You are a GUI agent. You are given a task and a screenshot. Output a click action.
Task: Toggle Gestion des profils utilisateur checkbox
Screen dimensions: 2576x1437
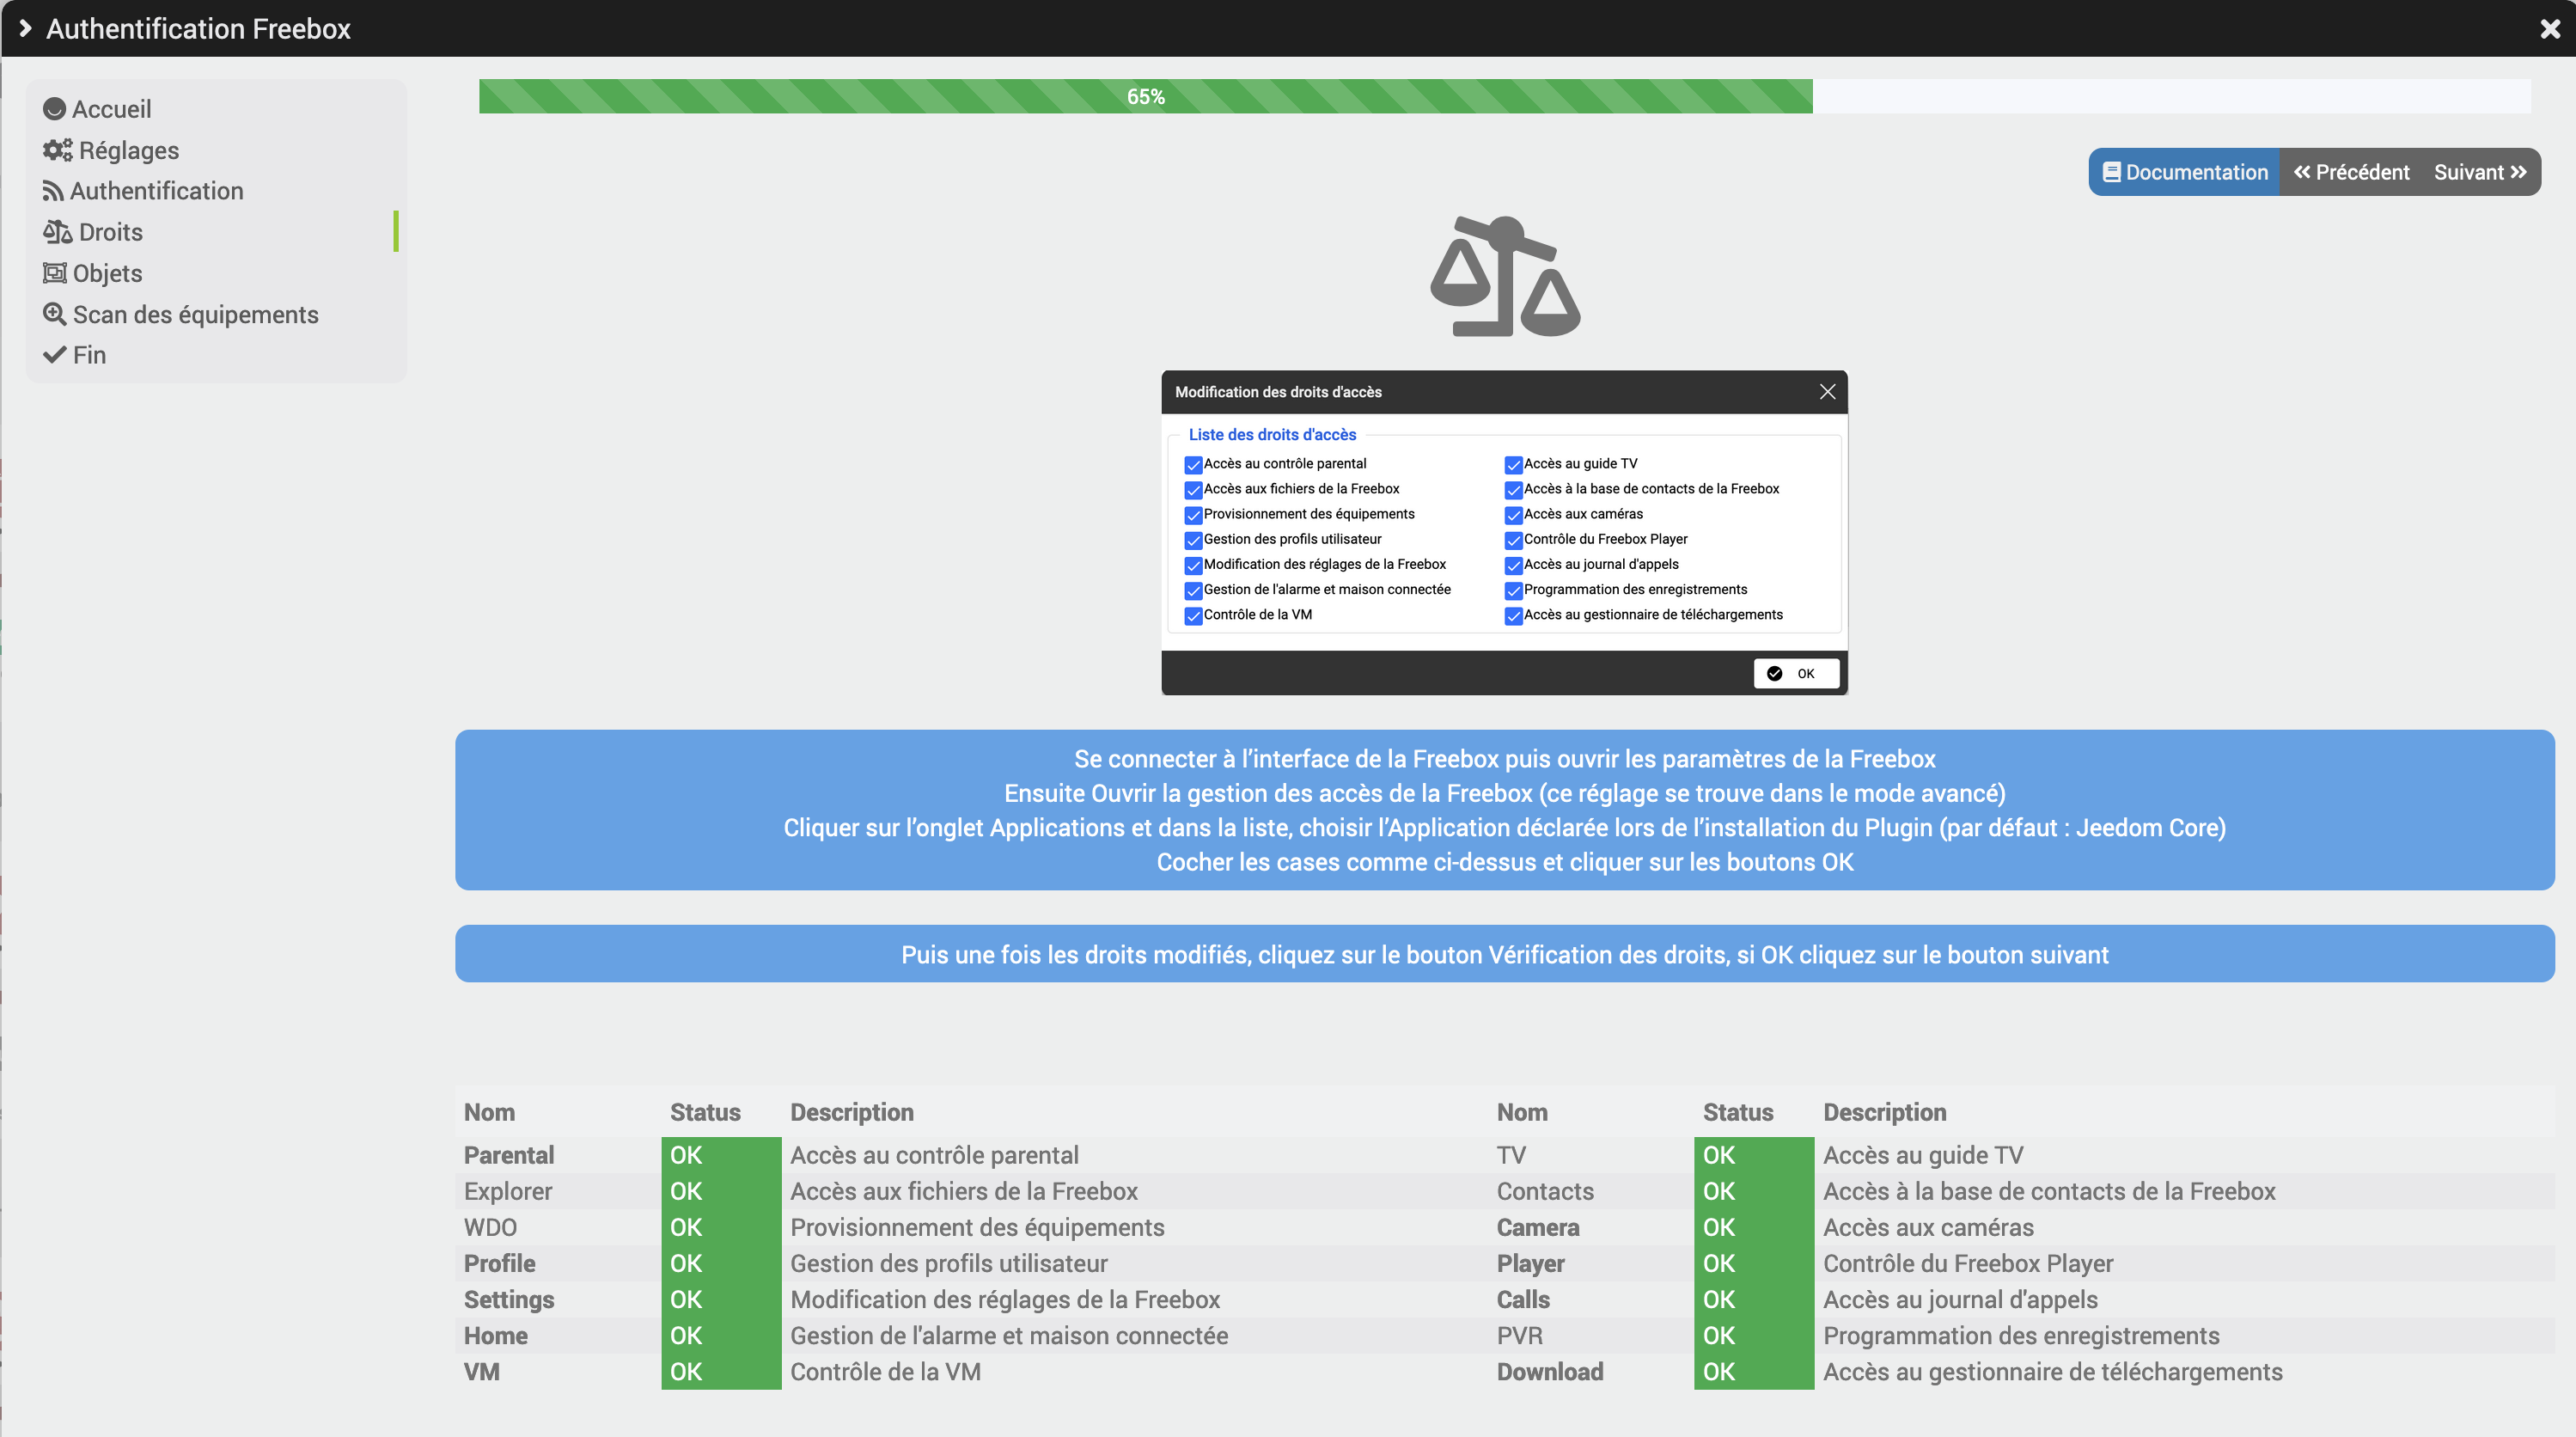pos(1193,540)
